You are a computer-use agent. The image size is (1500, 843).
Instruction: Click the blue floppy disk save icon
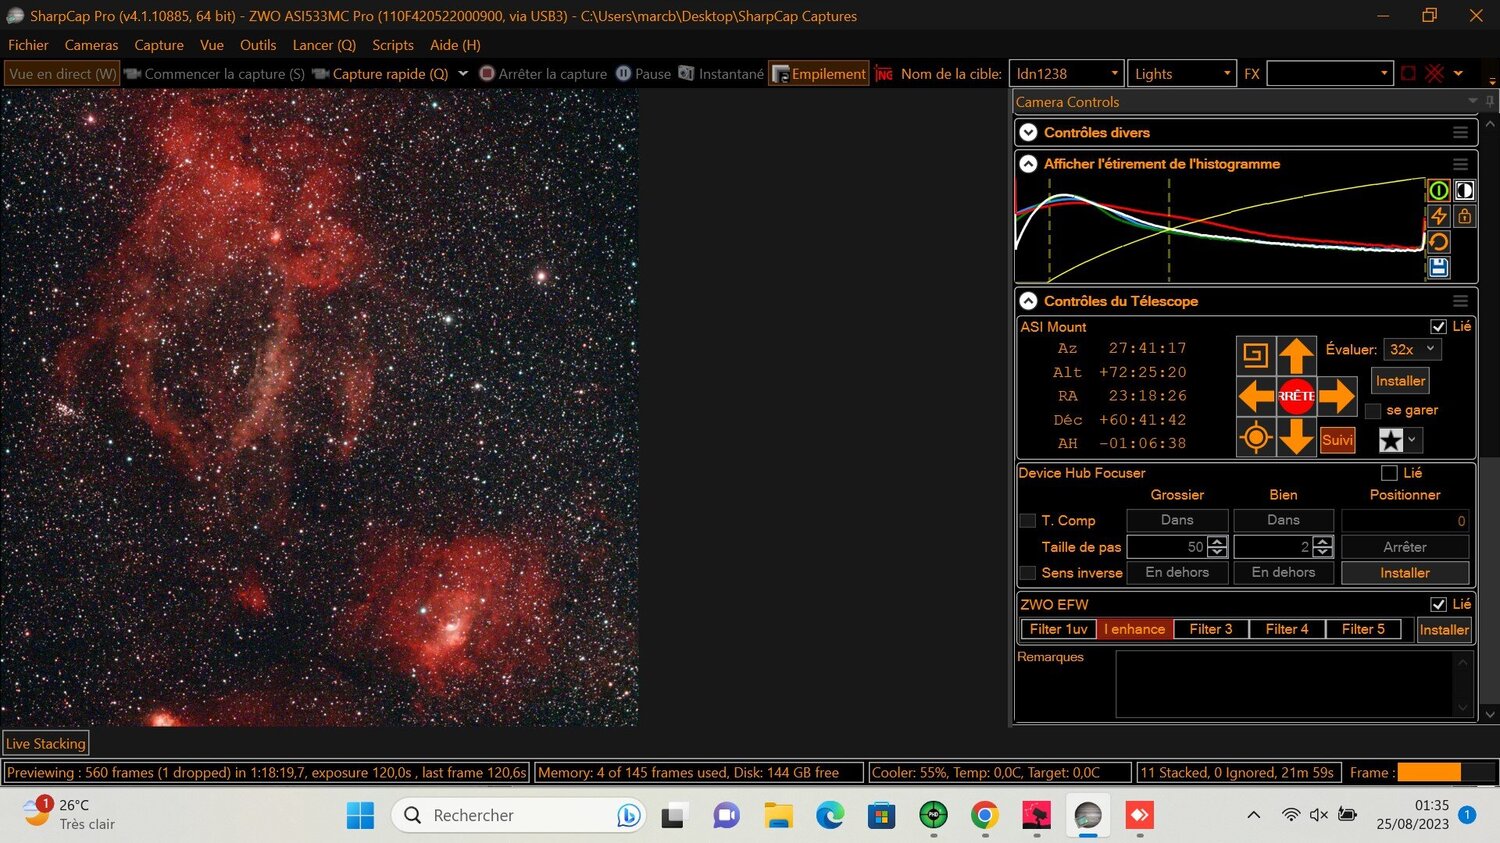[x=1438, y=267]
